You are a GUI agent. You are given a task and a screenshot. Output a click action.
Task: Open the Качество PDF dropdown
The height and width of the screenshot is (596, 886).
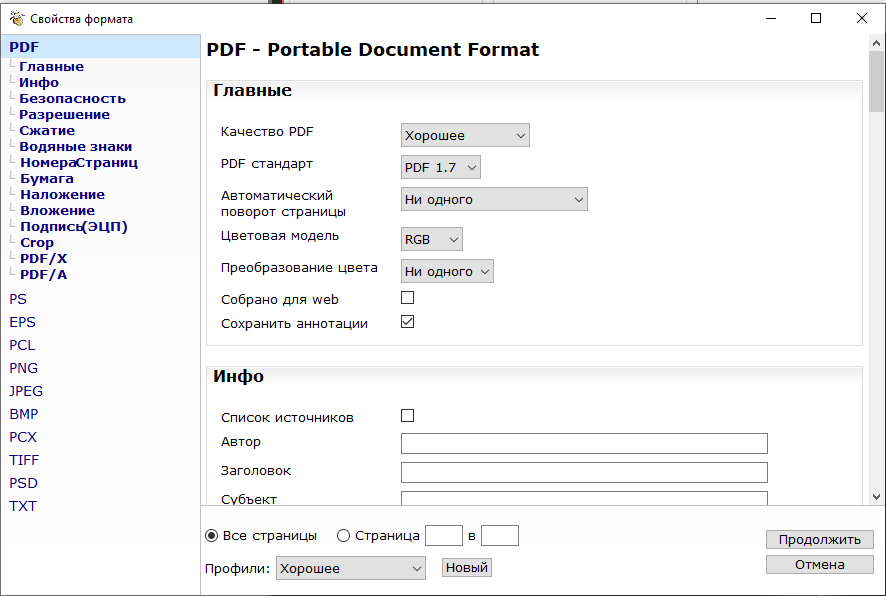pyautogui.click(x=465, y=136)
